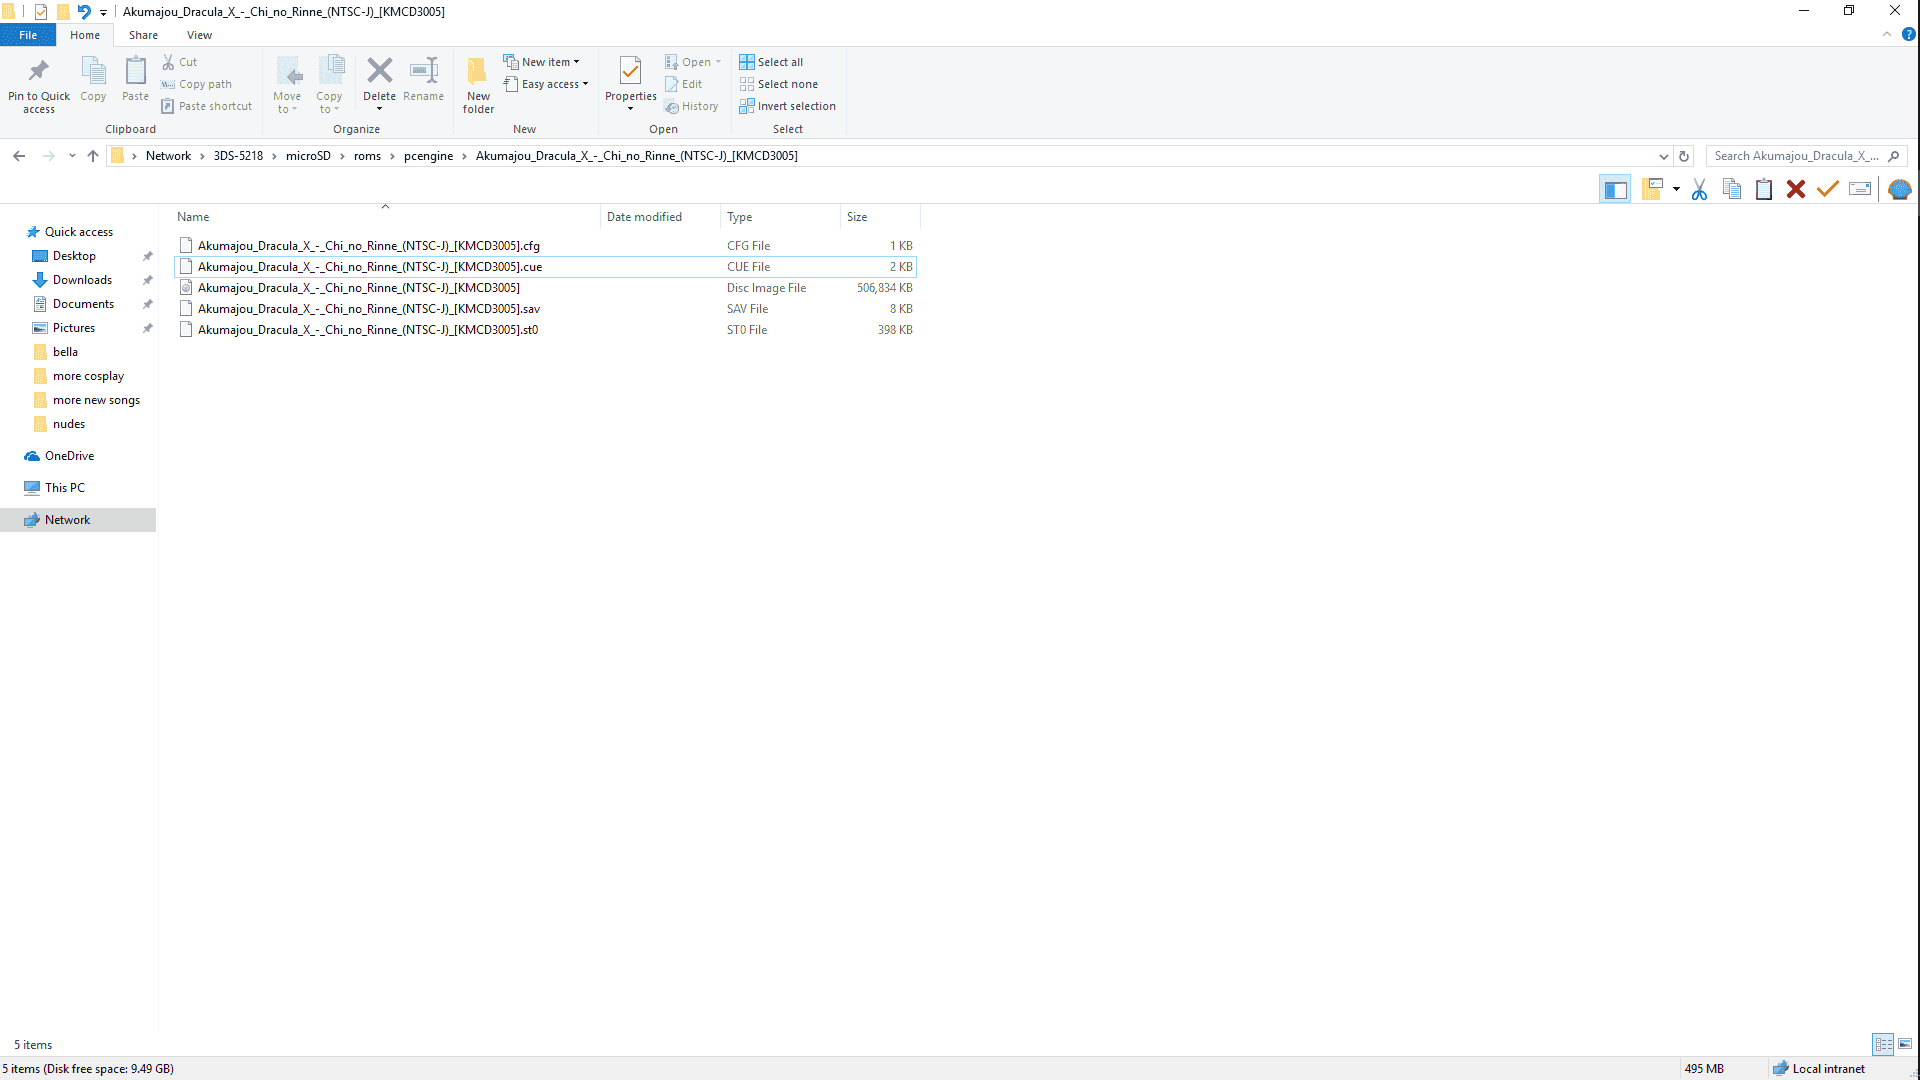1920x1080 pixels.
Task: Click the properties checkmark icon in title bar
Action: tap(41, 12)
